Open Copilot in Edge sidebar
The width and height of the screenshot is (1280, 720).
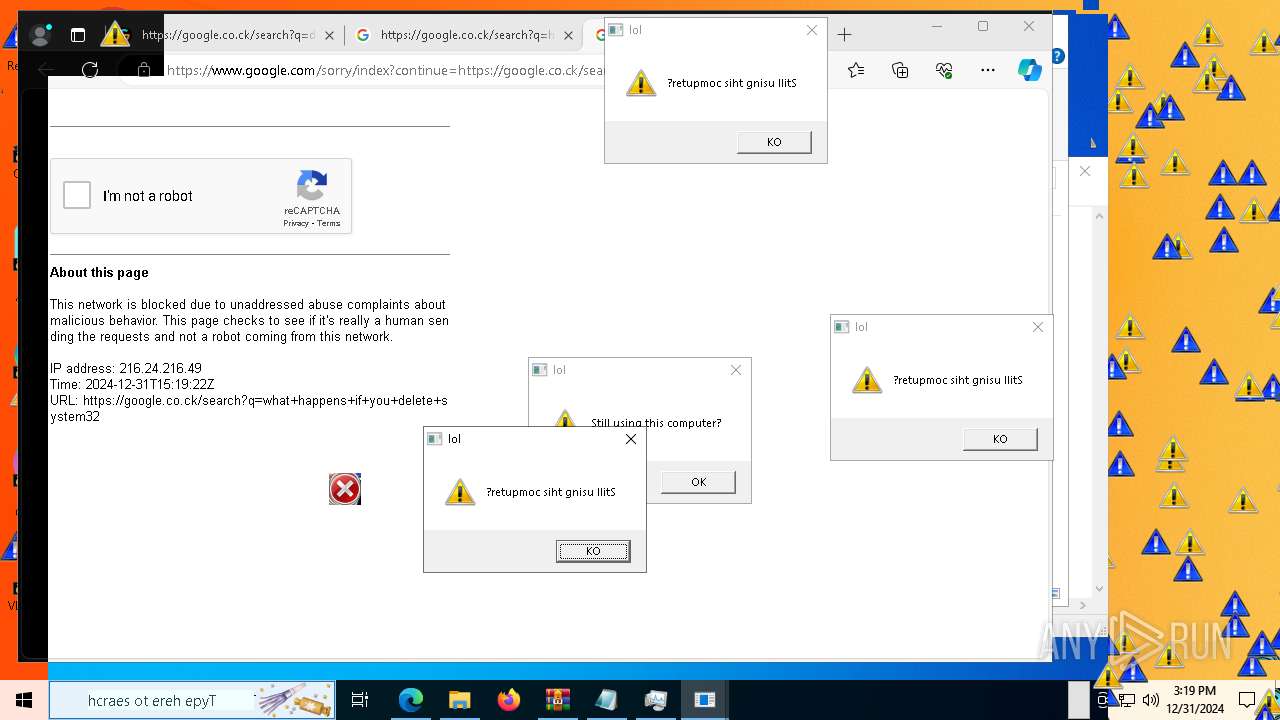click(1030, 70)
